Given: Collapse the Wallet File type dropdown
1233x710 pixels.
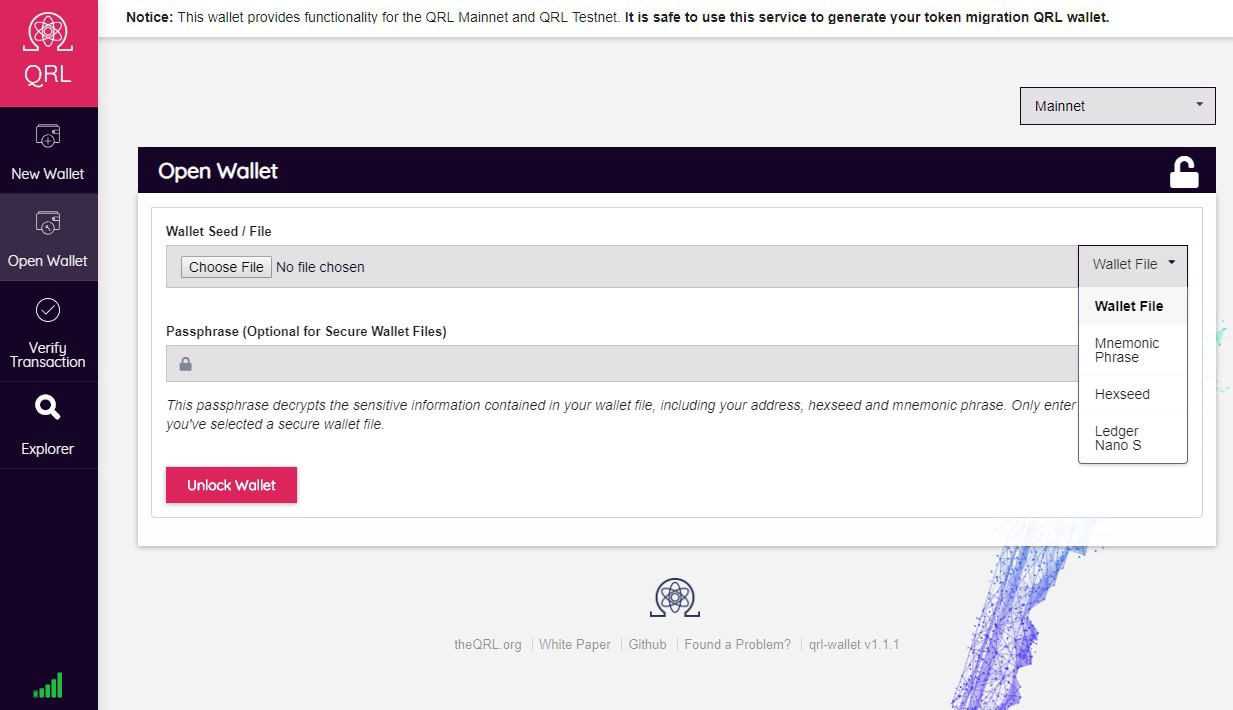Looking at the screenshot, I should (1133, 265).
